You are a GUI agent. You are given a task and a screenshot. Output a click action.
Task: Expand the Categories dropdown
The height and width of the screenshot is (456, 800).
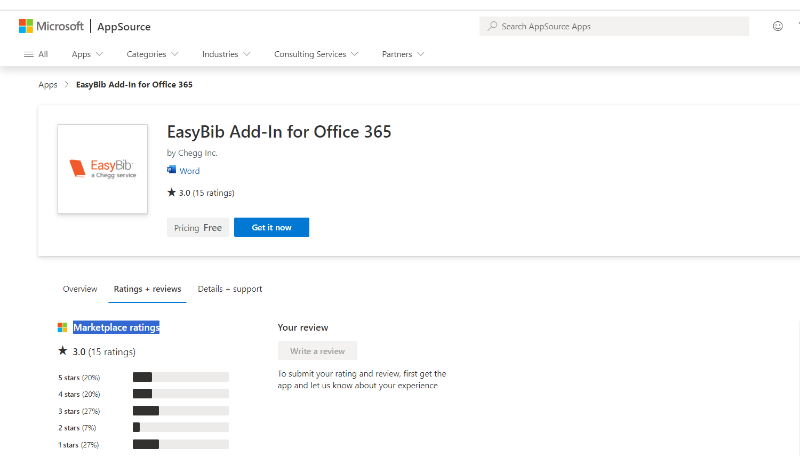(152, 54)
